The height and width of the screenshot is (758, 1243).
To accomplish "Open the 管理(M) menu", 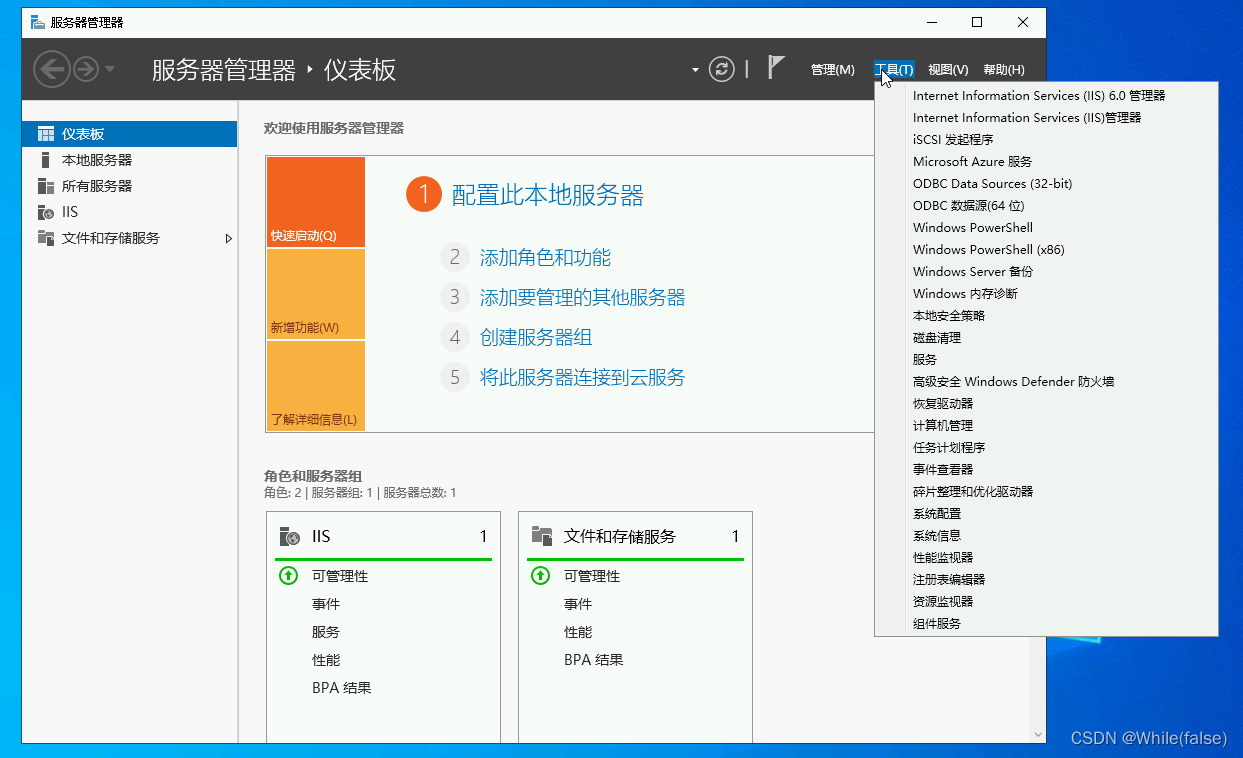I will pyautogui.click(x=832, y=70).
